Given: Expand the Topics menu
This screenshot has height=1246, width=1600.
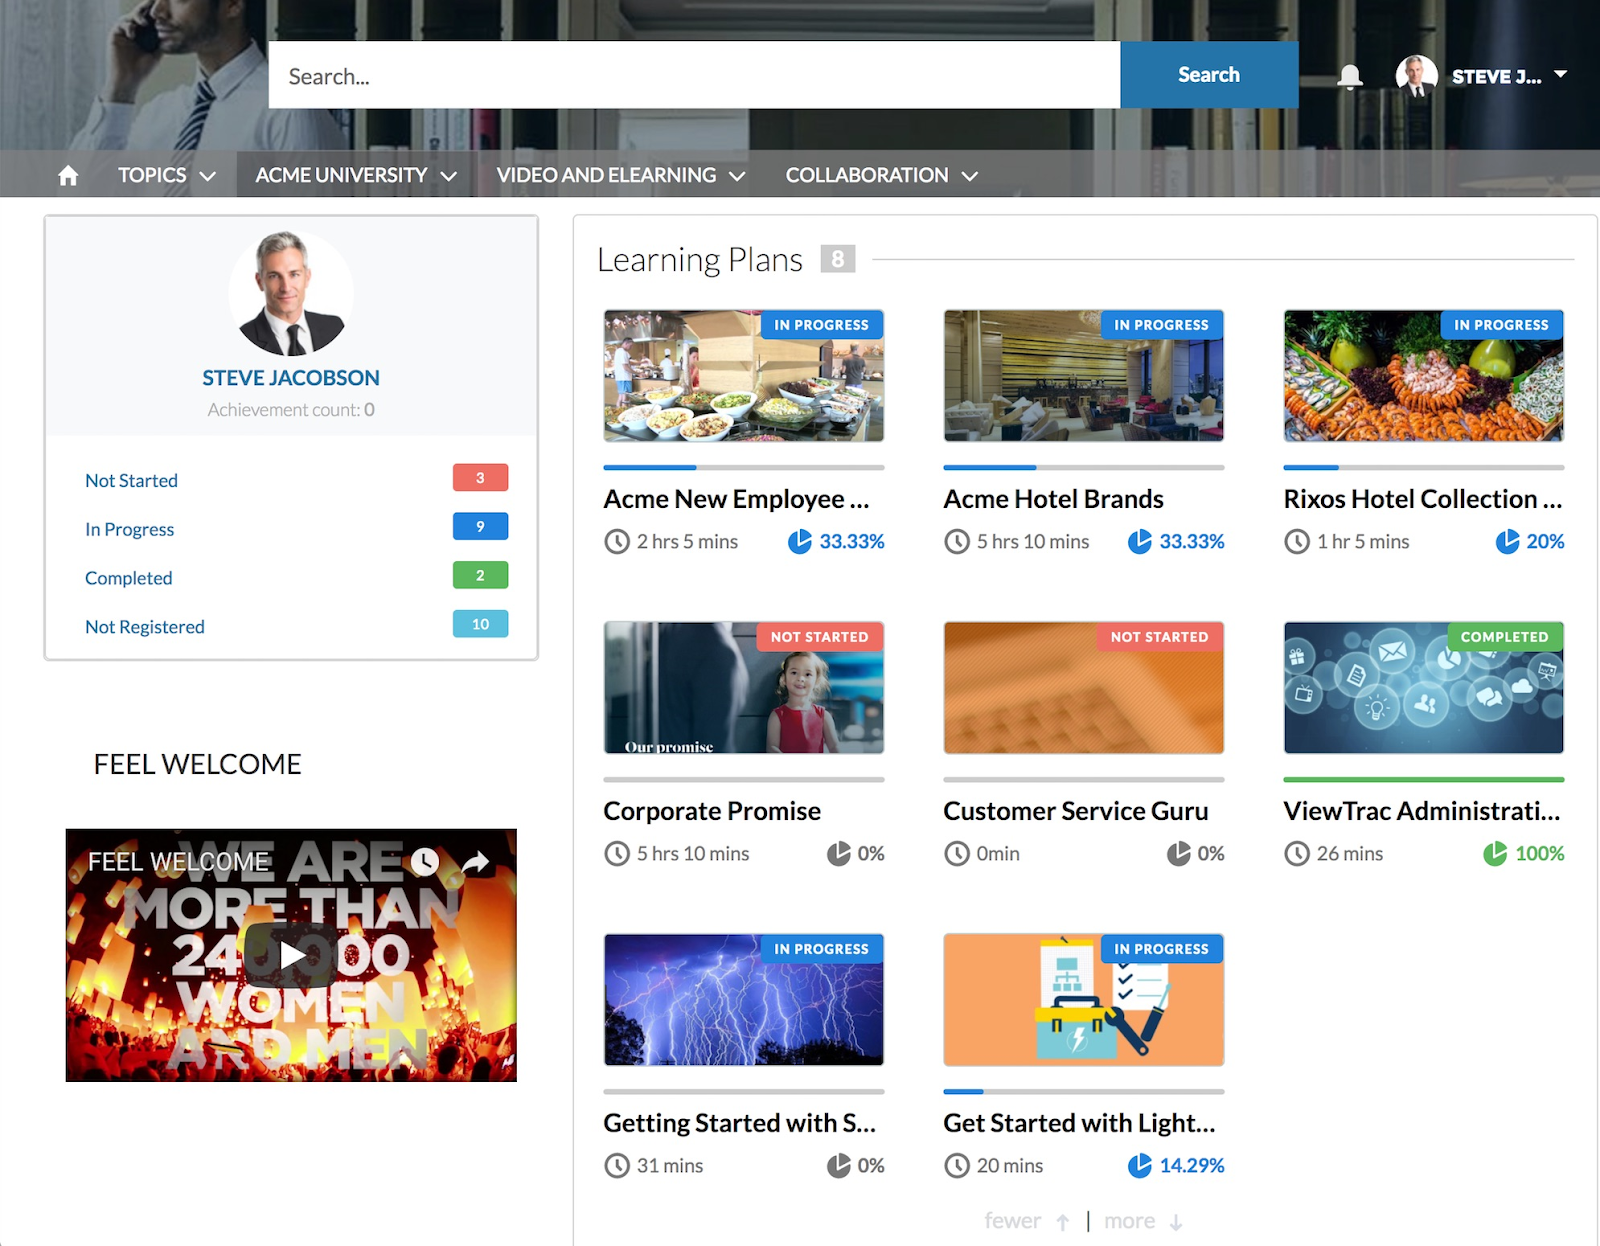Looking at the screenshot, I should pyautogui.click(x=166, y=175).
